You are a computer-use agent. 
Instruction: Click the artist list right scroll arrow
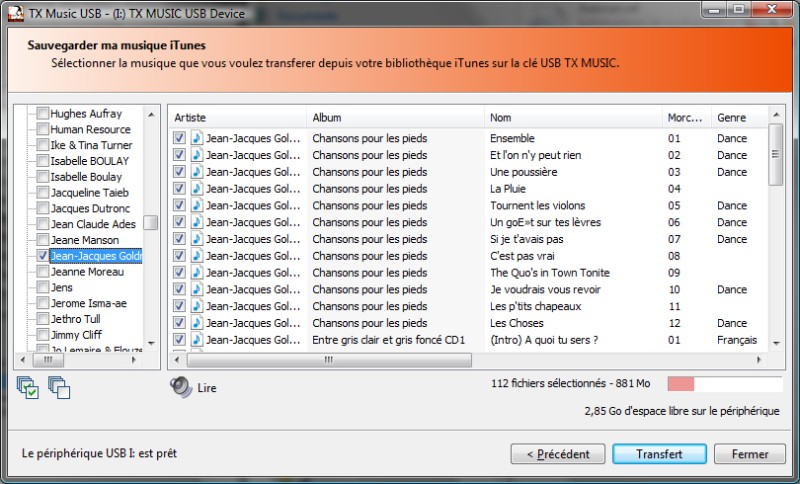tap(134, 360)
